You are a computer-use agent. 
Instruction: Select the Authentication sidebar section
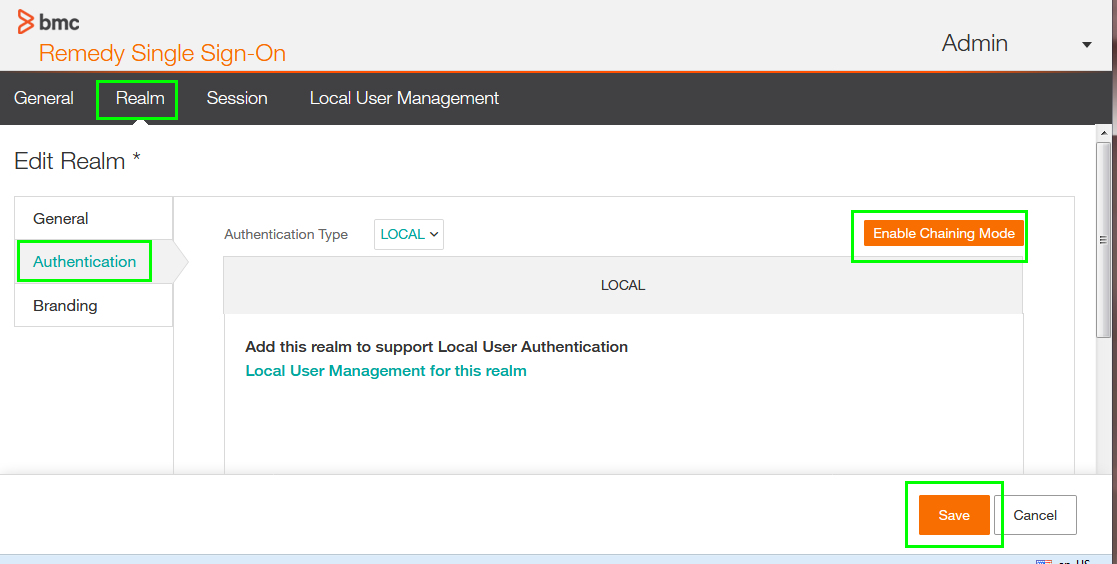93,261
